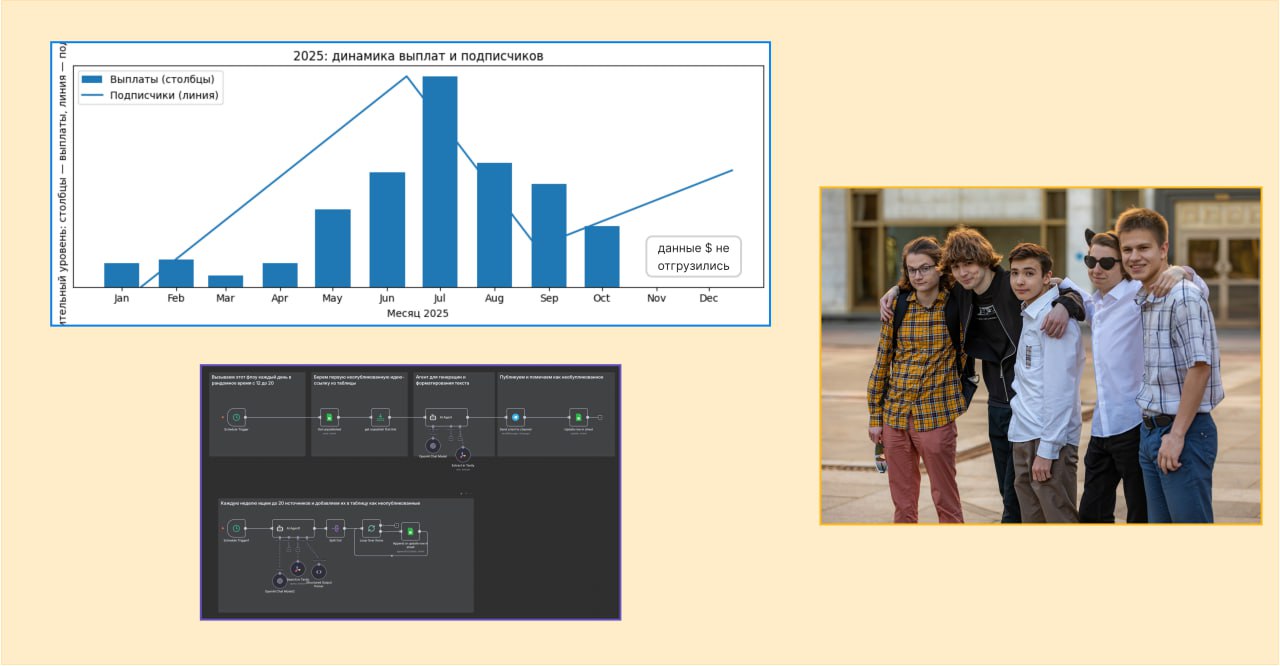Image resolution: width=1280 pixels, height=666 pixels.
Task: Click the 'Выплаты (столбцы)' legend entry
Action: 150,79
